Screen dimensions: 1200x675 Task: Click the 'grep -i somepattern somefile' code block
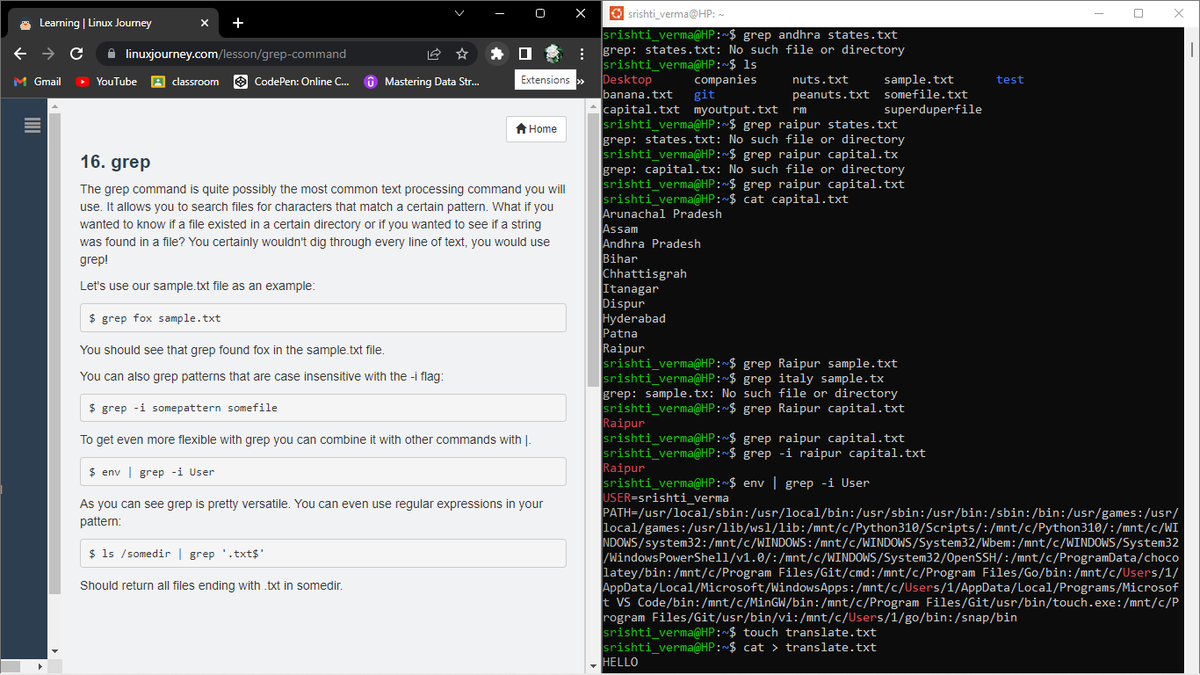click(x=323, y=408)
